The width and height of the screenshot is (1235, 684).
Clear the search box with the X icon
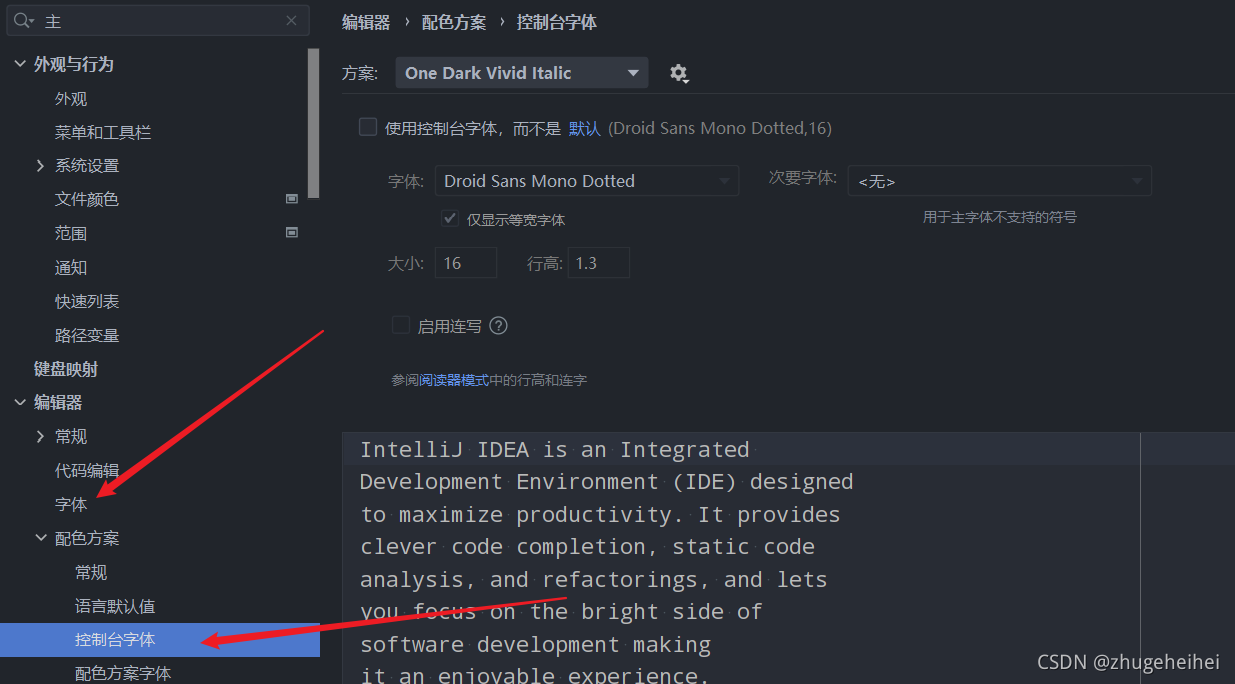[x=290, y=20]
